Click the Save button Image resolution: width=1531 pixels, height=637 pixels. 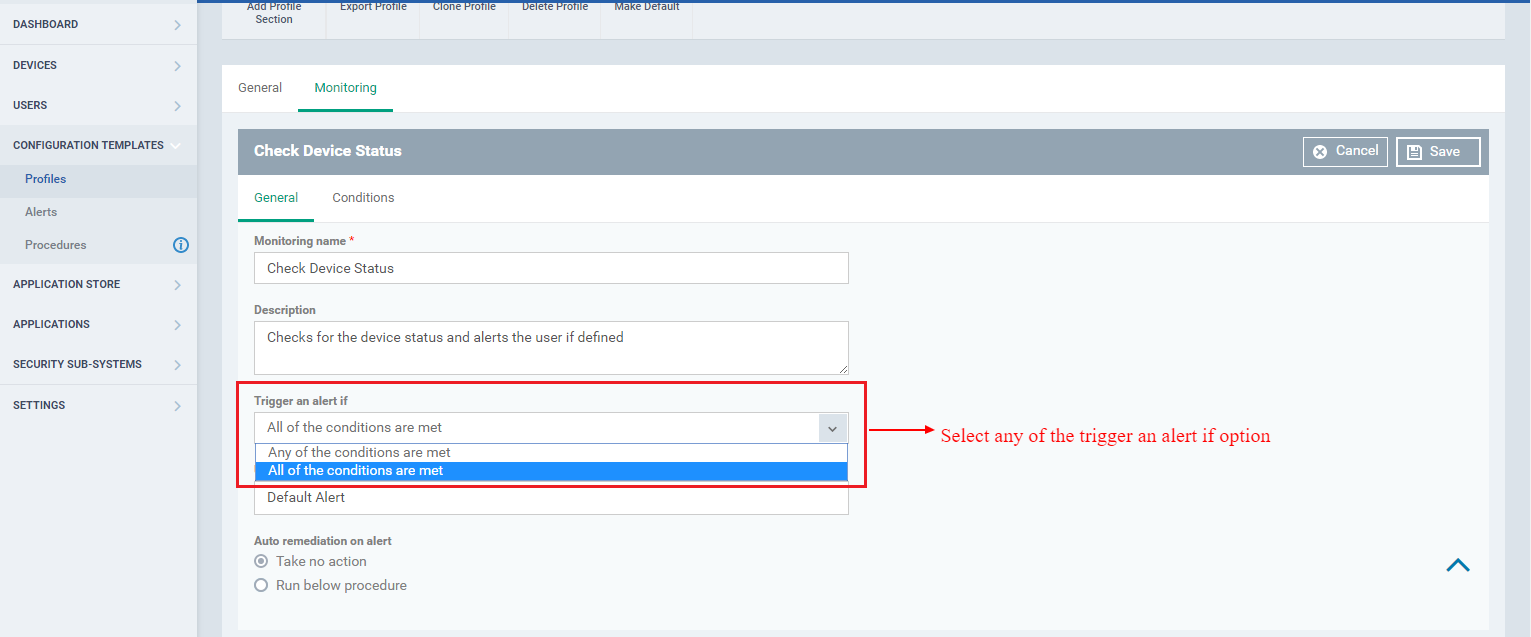1438,152
